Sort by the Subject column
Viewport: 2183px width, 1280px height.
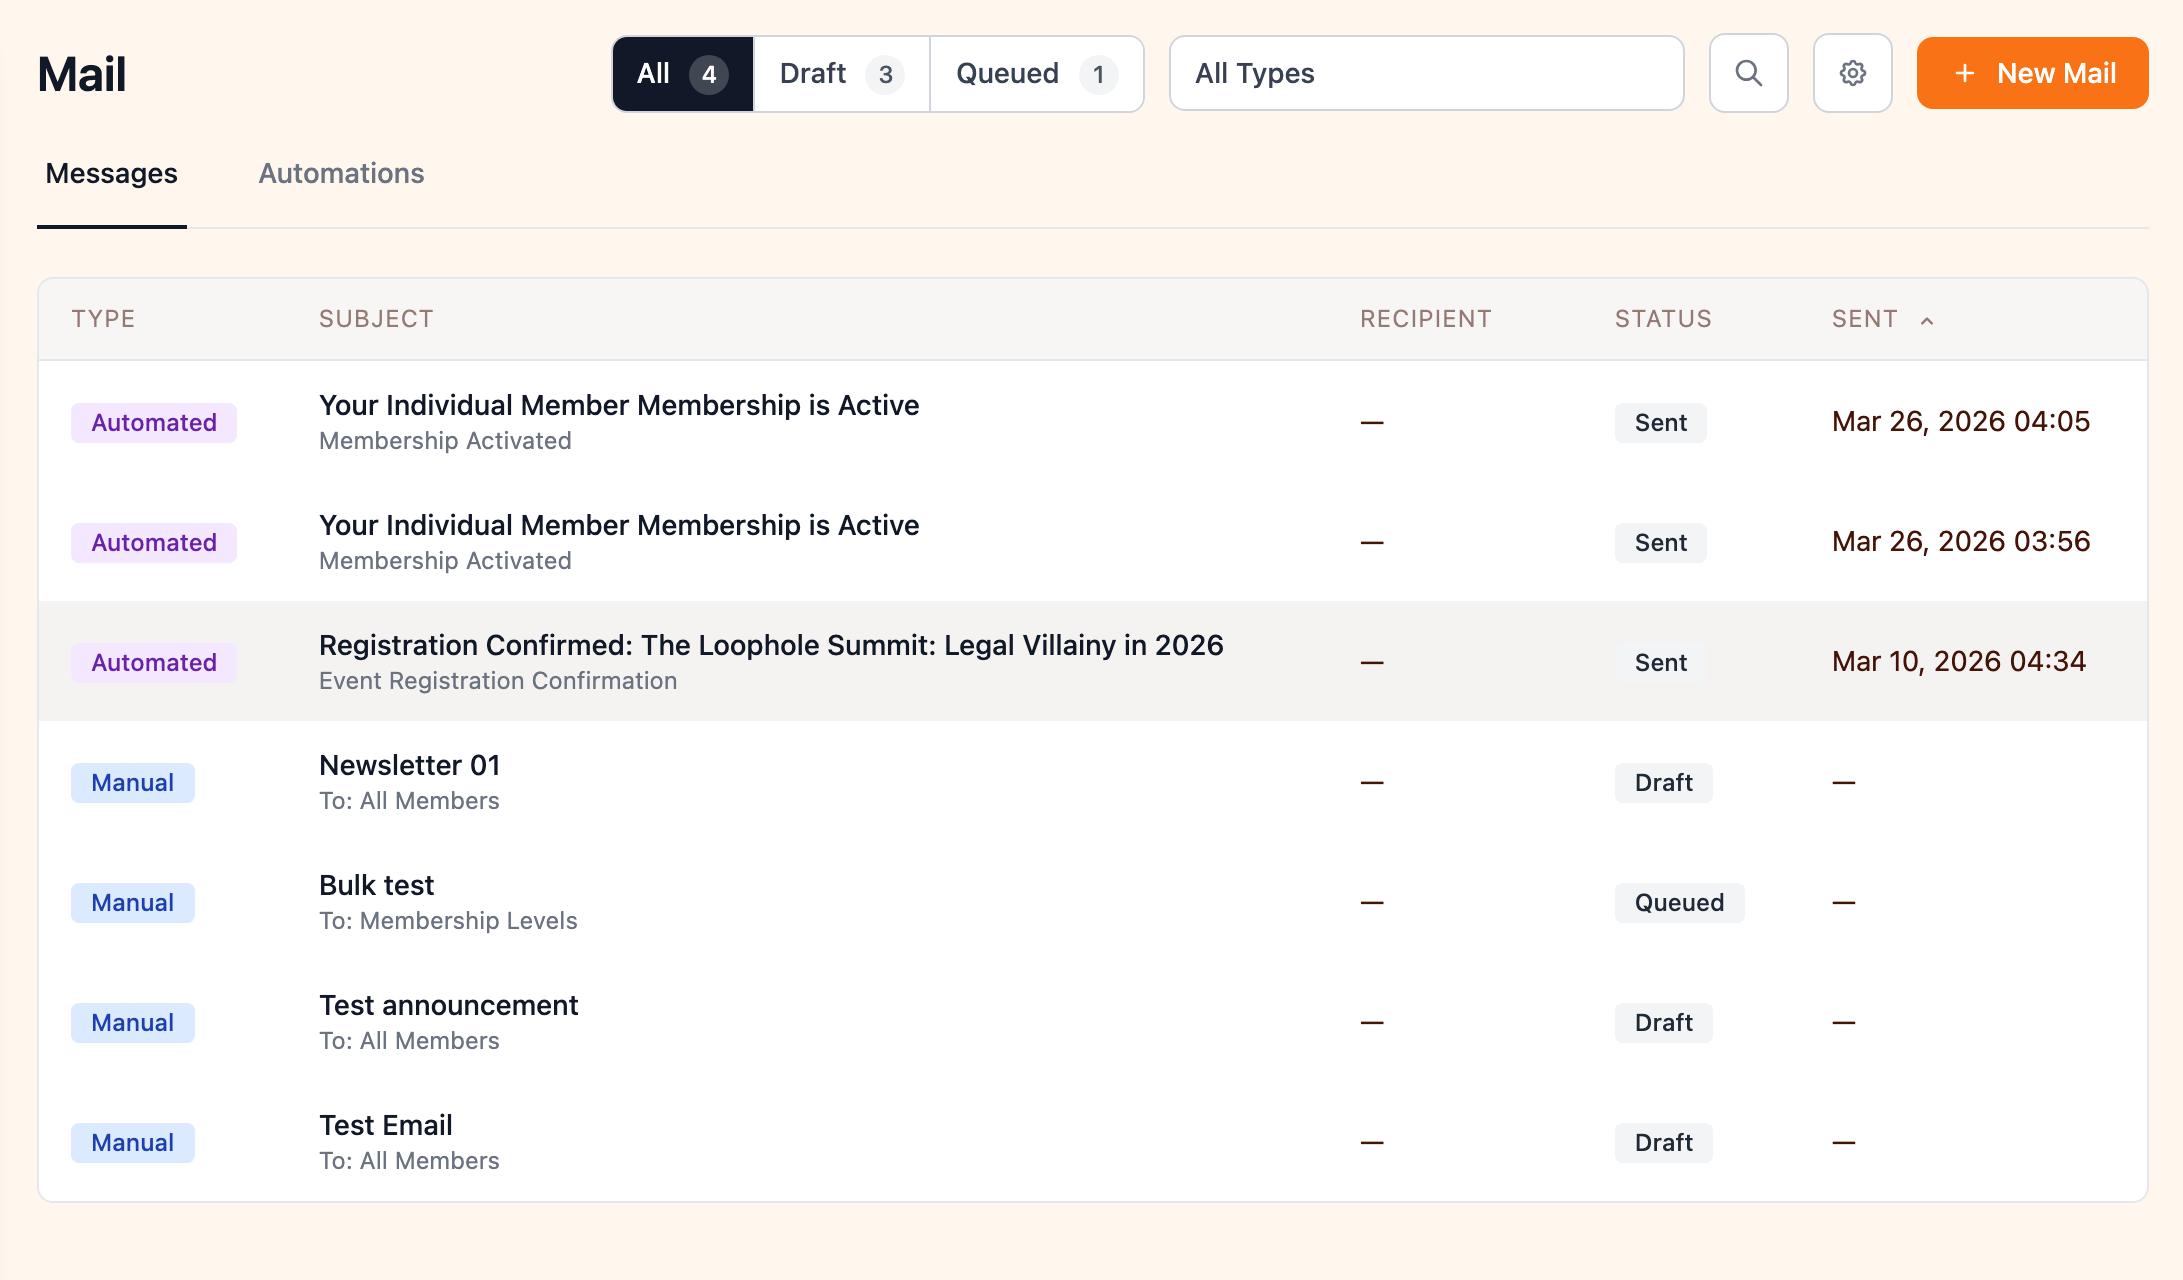coord(376,319)
